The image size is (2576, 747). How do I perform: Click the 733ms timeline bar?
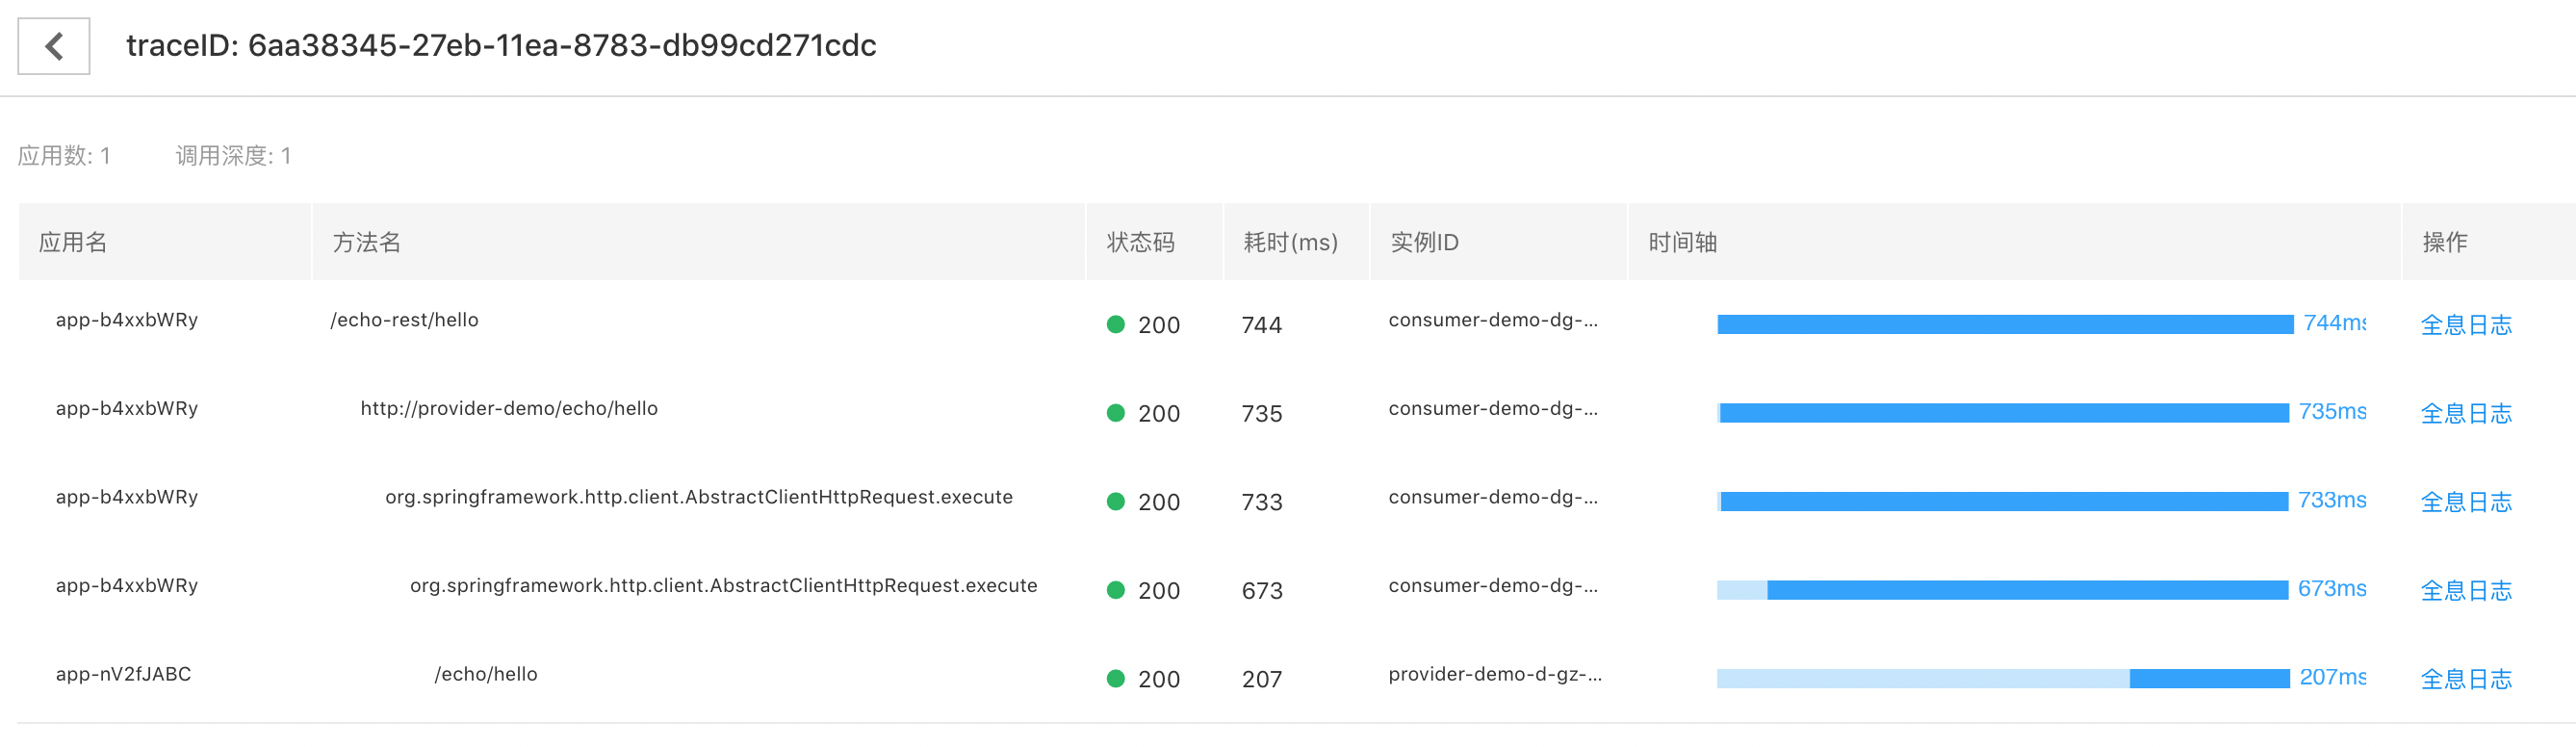click(x=2003, y=501)
